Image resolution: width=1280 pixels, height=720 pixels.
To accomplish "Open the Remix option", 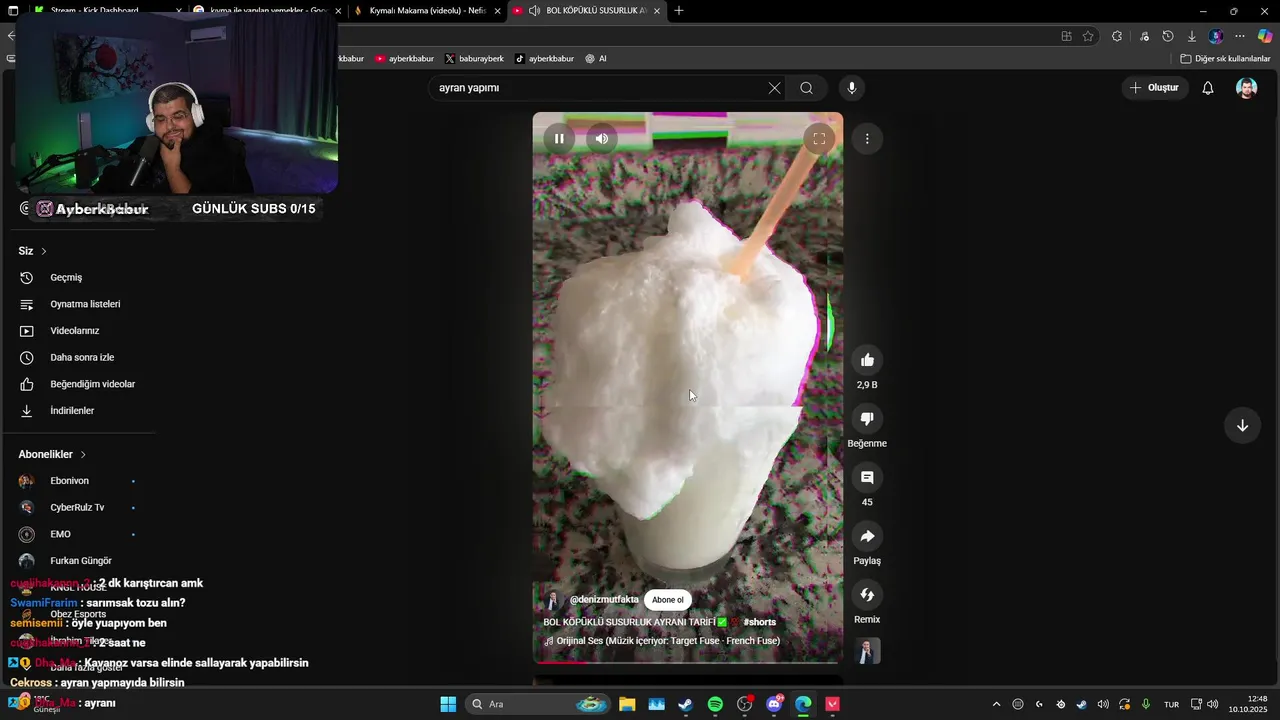I will click(x=867, y=595).
